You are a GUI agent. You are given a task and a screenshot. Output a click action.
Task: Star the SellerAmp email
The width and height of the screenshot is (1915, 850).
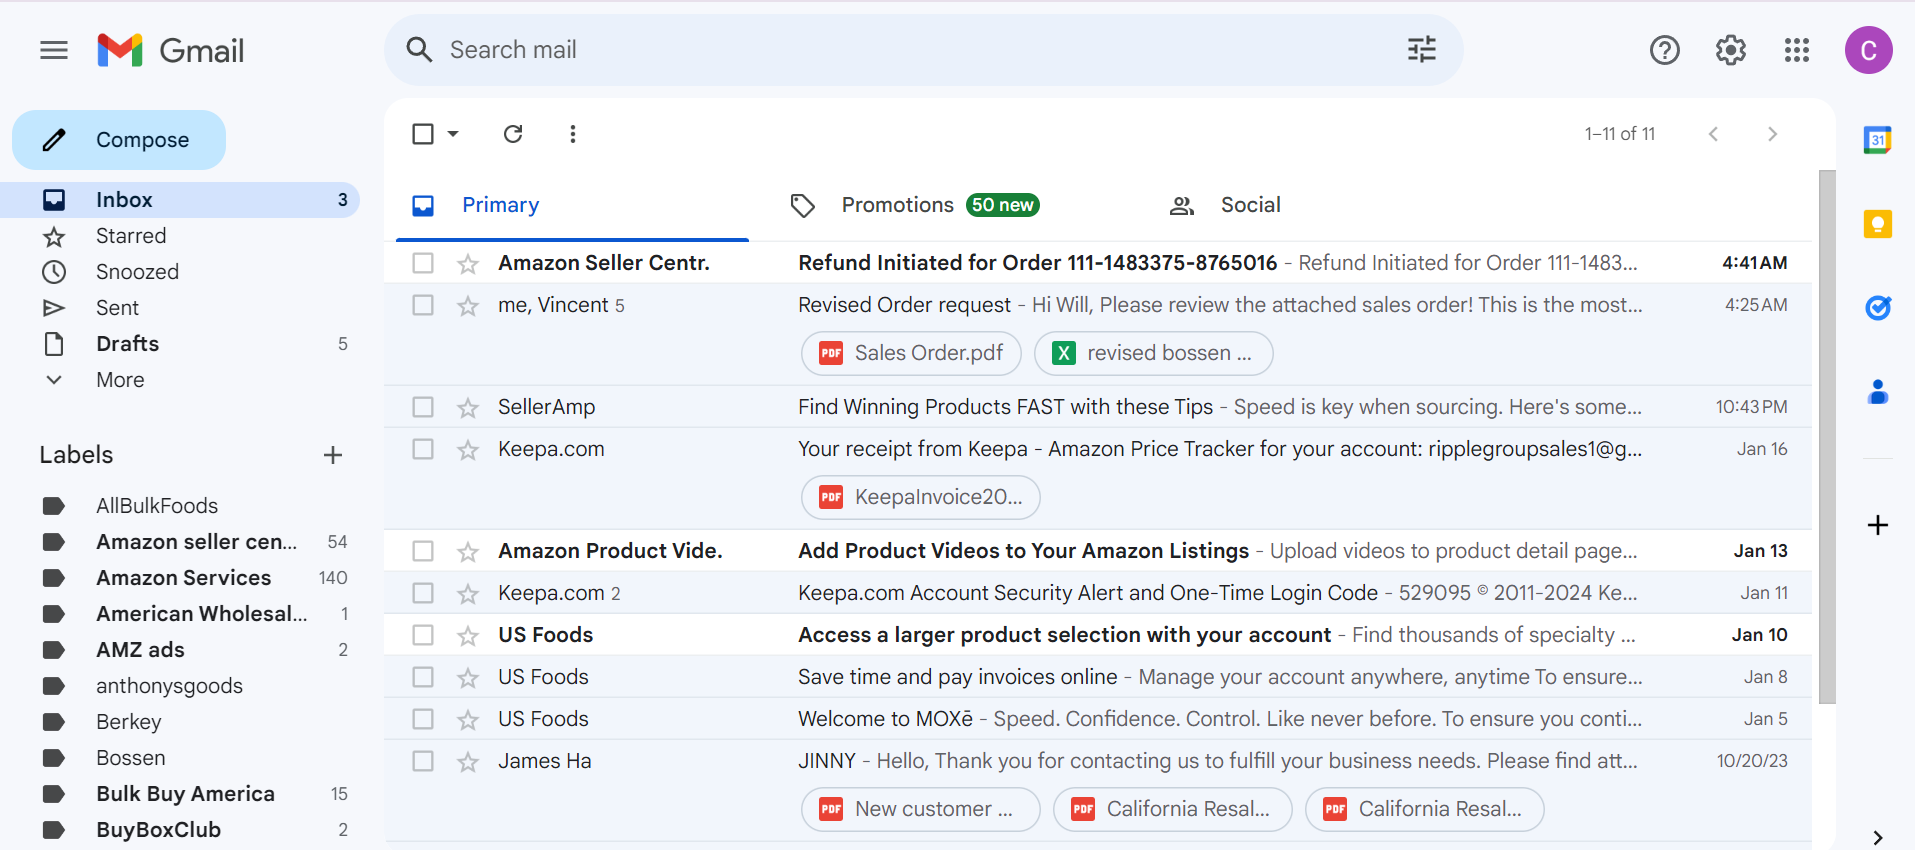click(467, 408)
